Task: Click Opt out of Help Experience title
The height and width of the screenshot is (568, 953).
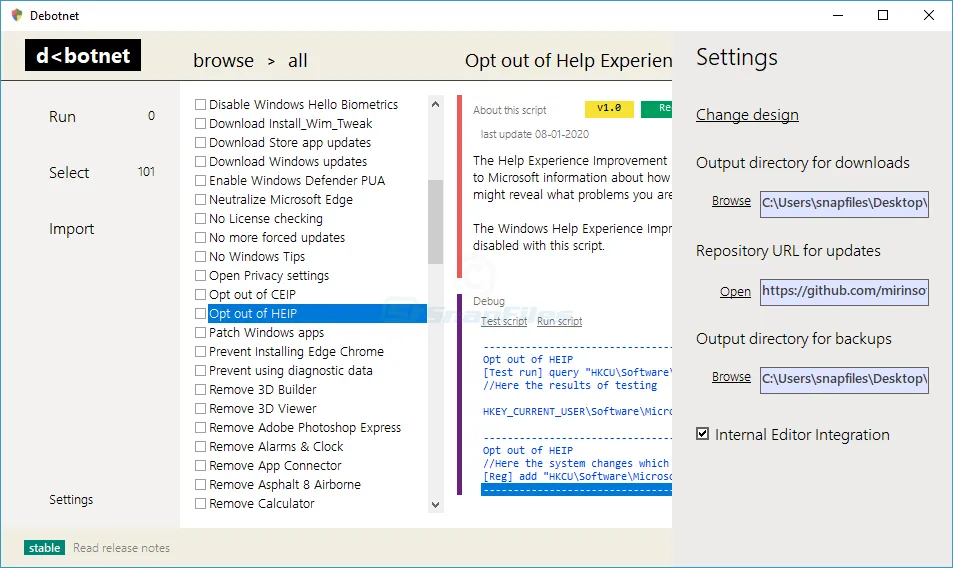Action: point(568,61)
